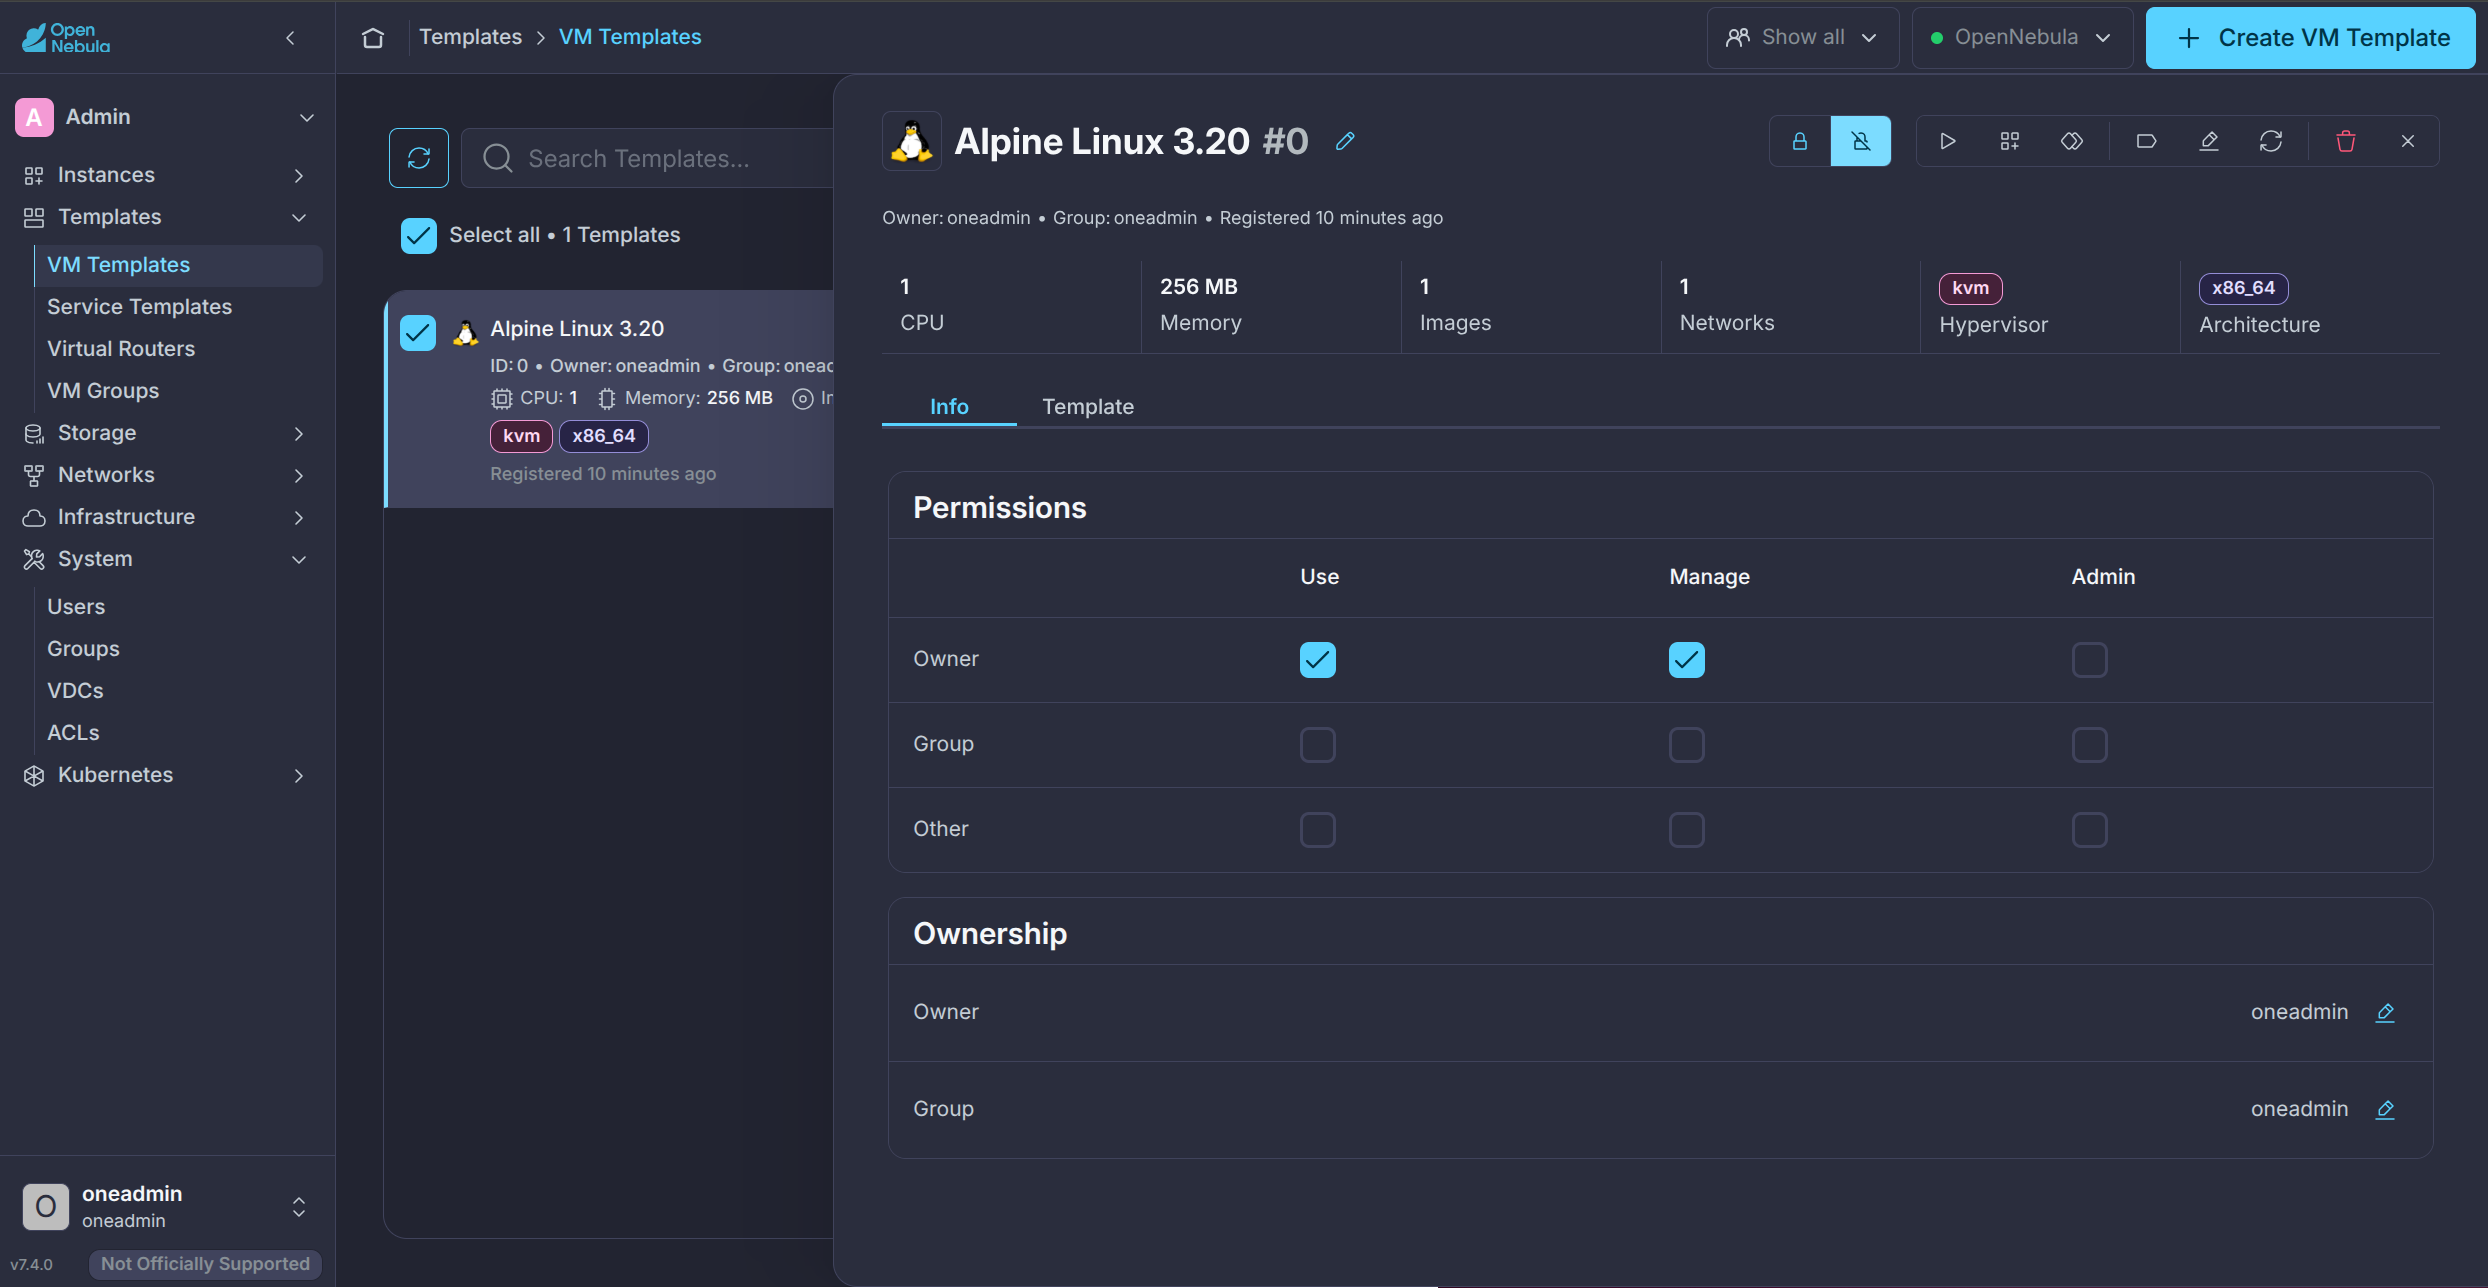The width and height of the screenshot is (2488, 1288).
Task: Uncheck the Owner Use permission
Action: [1318, 660]
